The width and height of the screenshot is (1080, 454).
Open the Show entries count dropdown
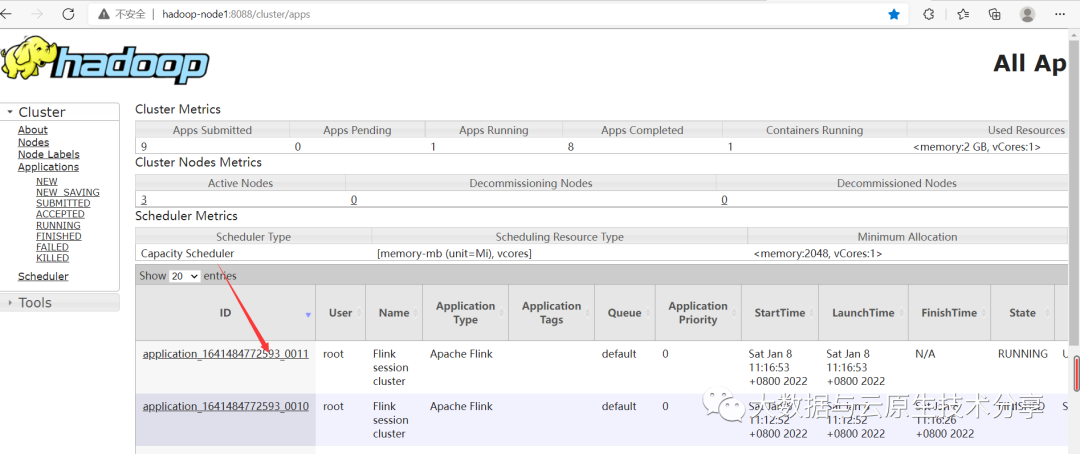[185, 276]
